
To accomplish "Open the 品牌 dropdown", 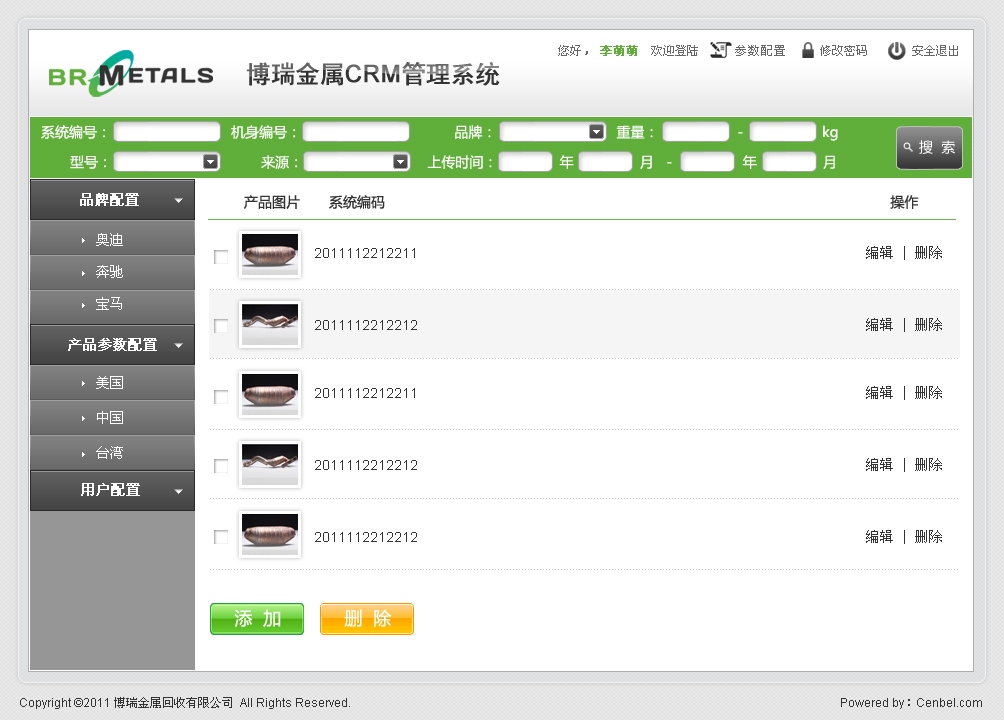I will 553,132.
